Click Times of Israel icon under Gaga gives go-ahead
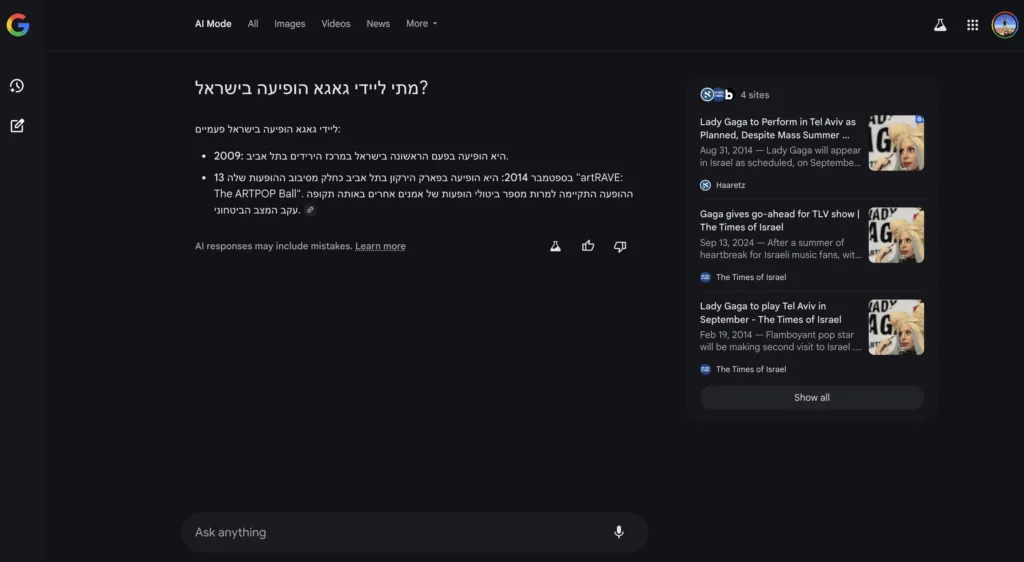 coord(705,277)
